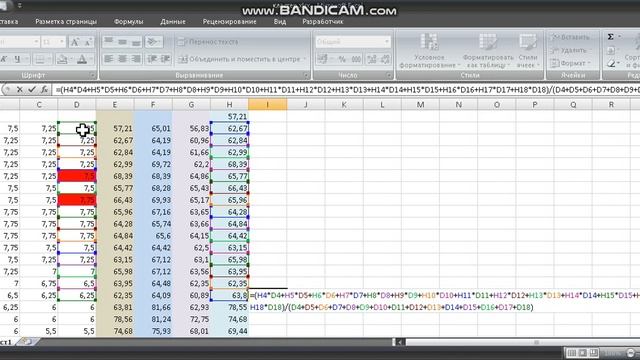Toggle center text alignment
Viewport: 640px width, 360px height.
coord(122,59)
